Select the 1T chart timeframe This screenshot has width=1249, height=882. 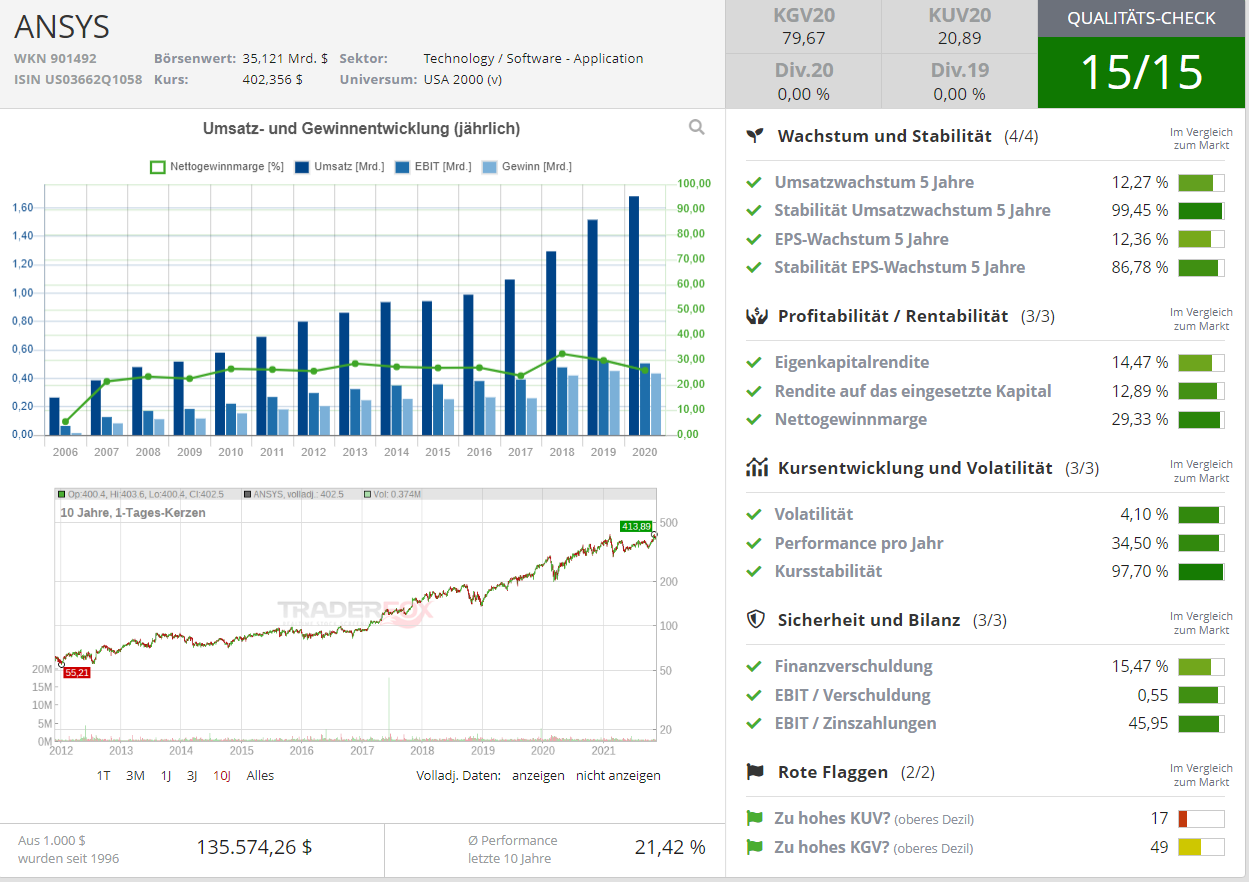point(104,775)
